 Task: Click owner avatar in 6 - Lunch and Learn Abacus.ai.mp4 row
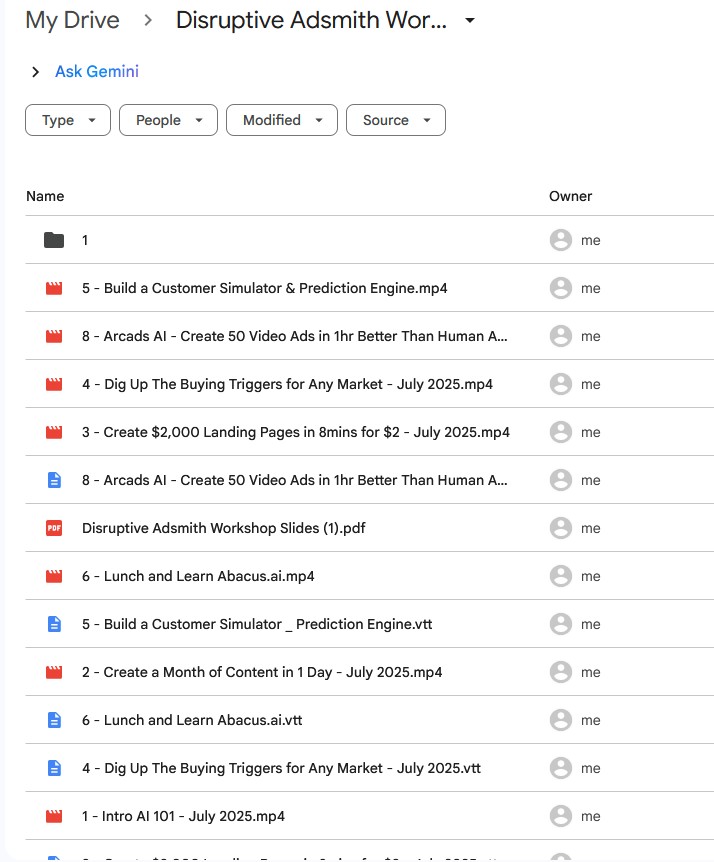561,576
